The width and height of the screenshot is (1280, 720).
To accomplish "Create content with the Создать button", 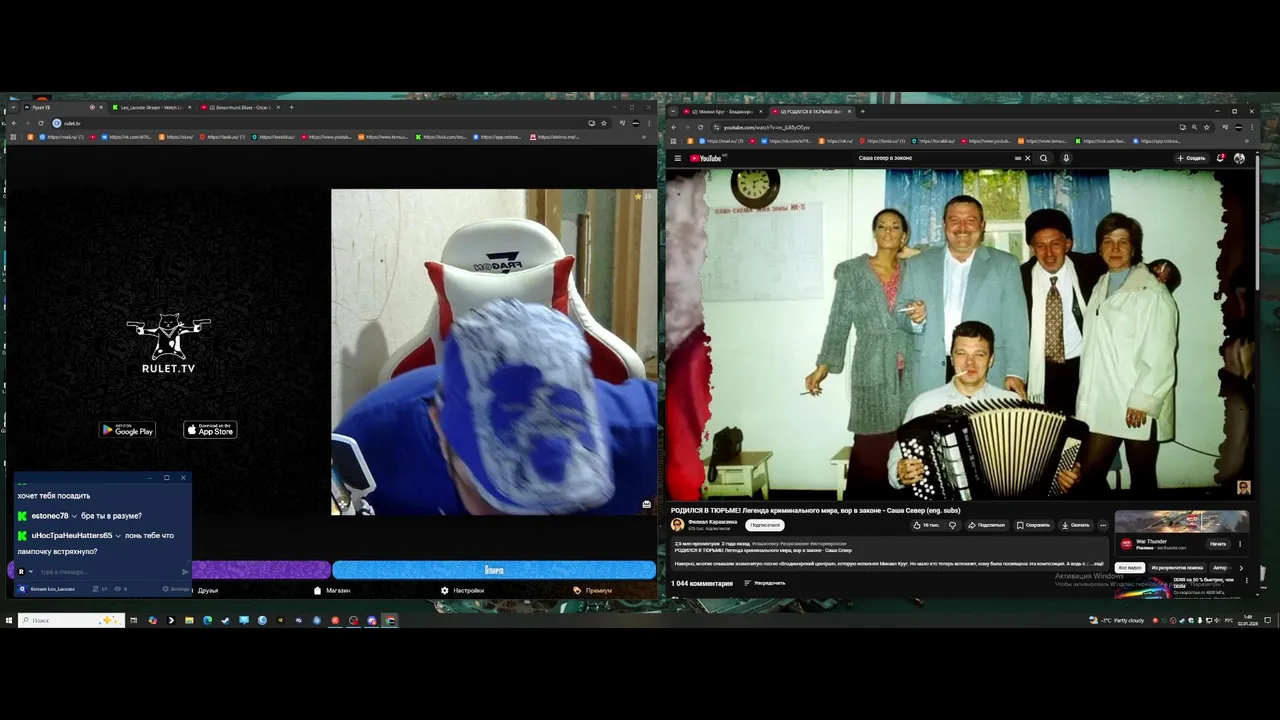I will tap(1191, 158).
